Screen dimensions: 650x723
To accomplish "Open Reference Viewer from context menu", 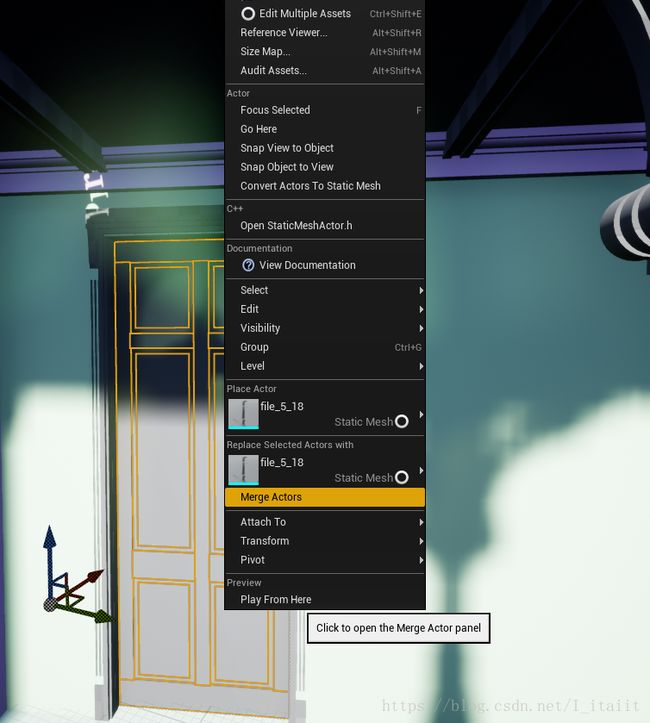I will click(325, 33).
